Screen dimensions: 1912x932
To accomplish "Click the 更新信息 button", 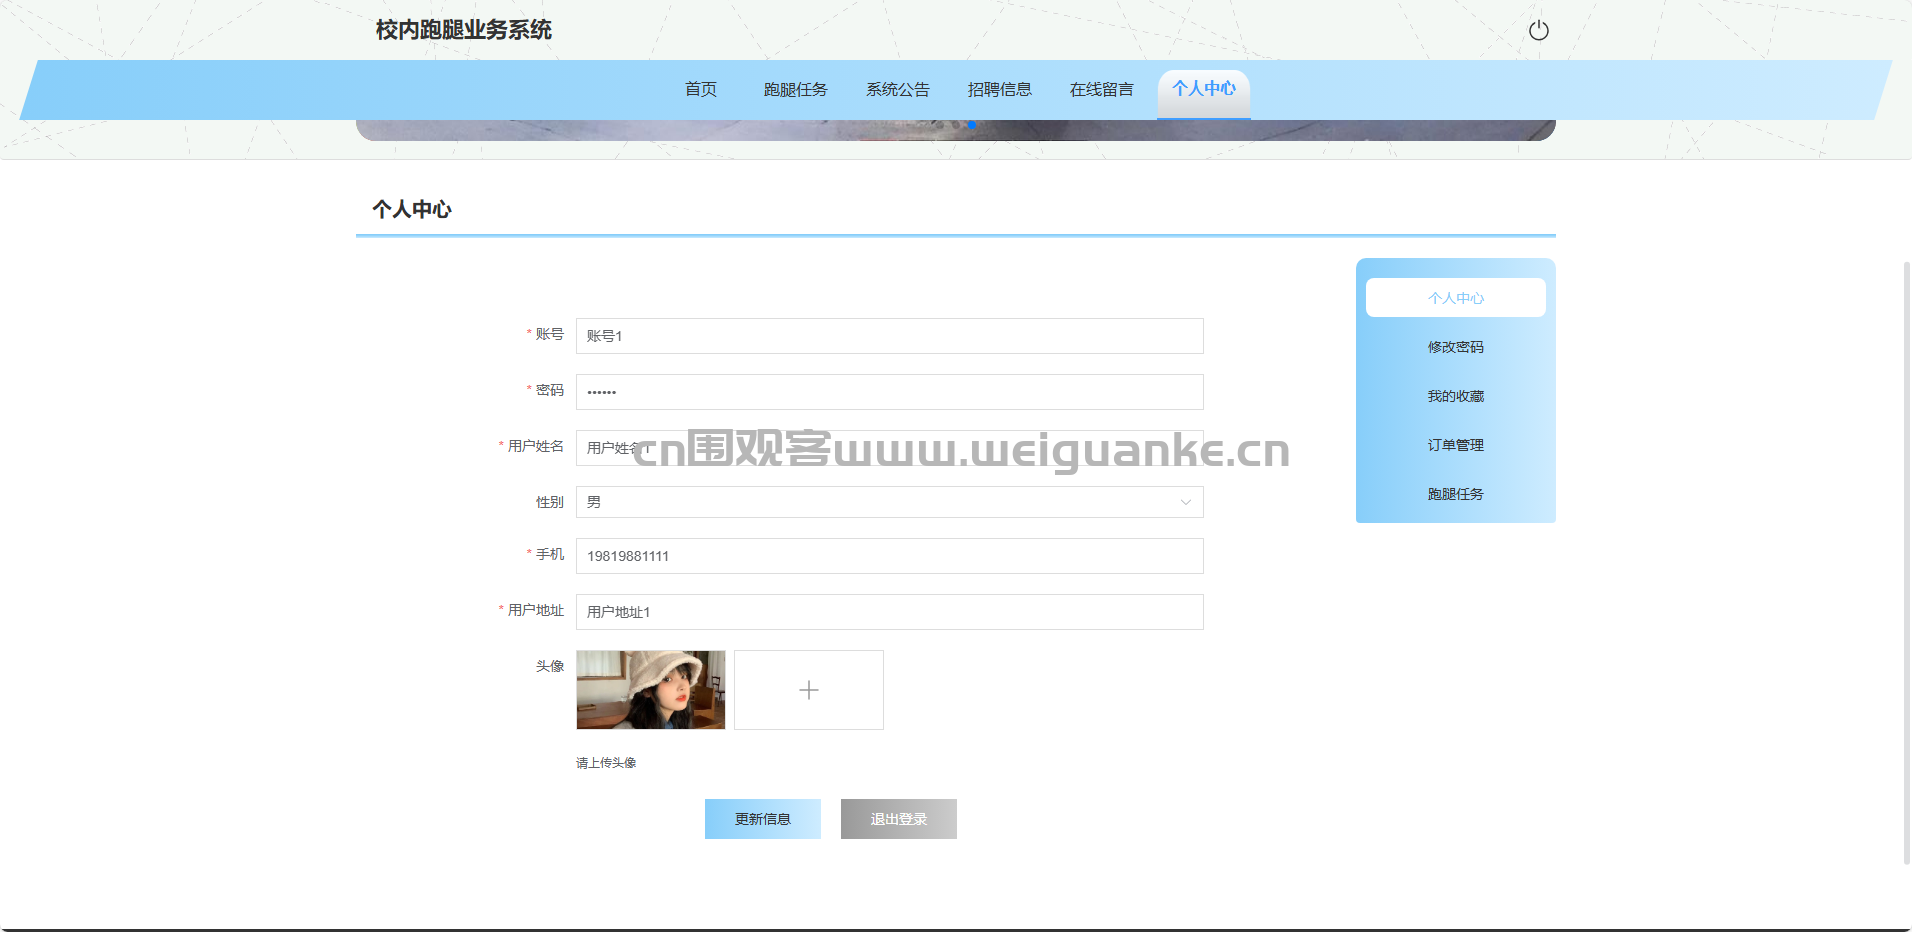I will click(x=762, y=819).
